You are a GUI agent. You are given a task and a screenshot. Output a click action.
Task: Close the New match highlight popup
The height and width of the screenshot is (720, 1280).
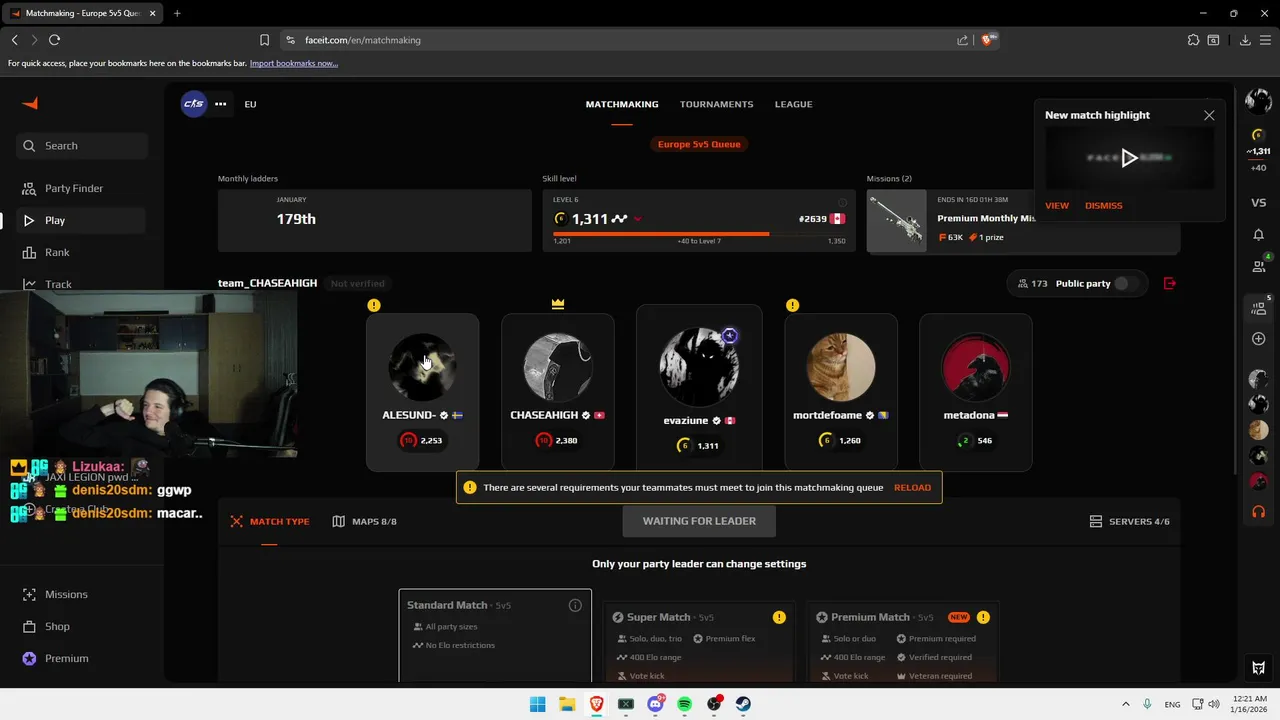(1209, 115)
